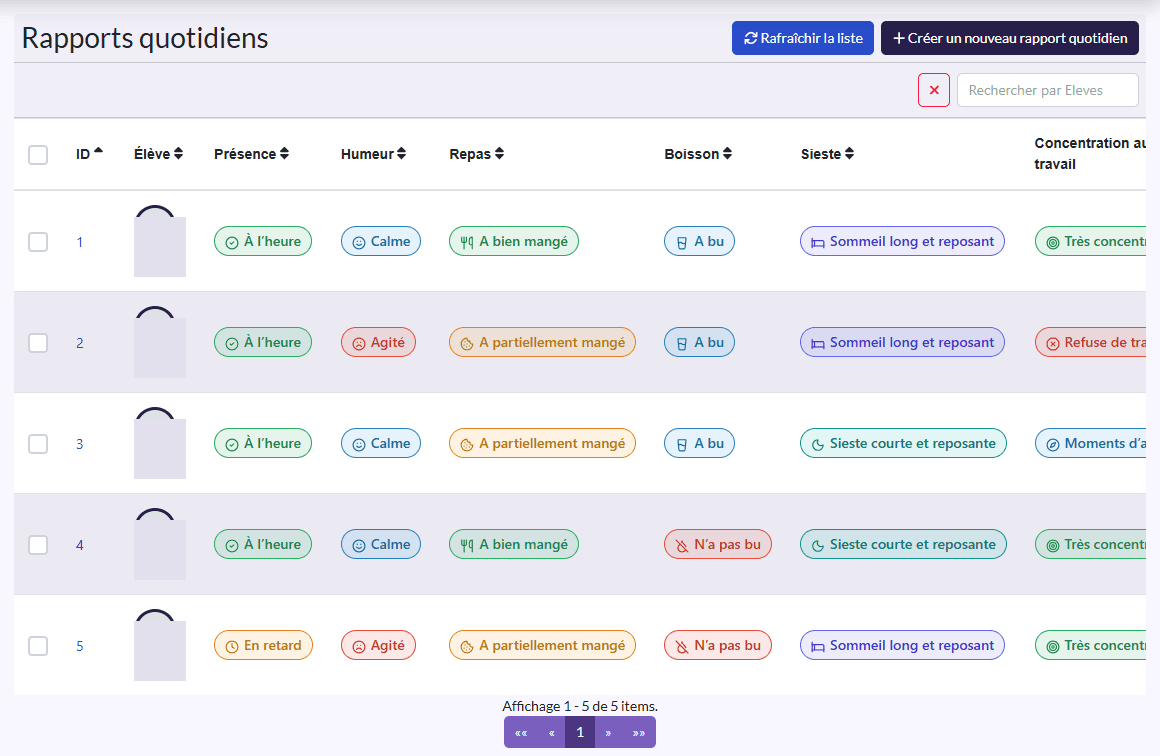Select the checkbox for report ID 4
This screenshot has height=756, width=1160.
38,545
